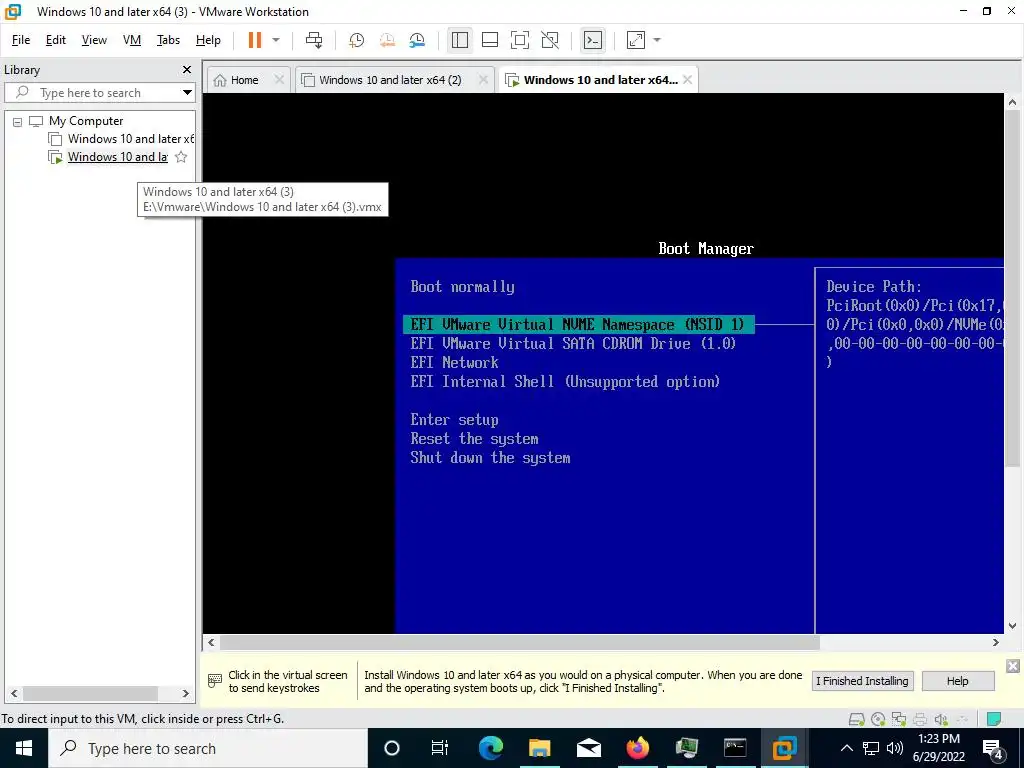Open the stretch display dropdown arrow
The width and height of the screenshot is (1024, 768).
(657, 40)
